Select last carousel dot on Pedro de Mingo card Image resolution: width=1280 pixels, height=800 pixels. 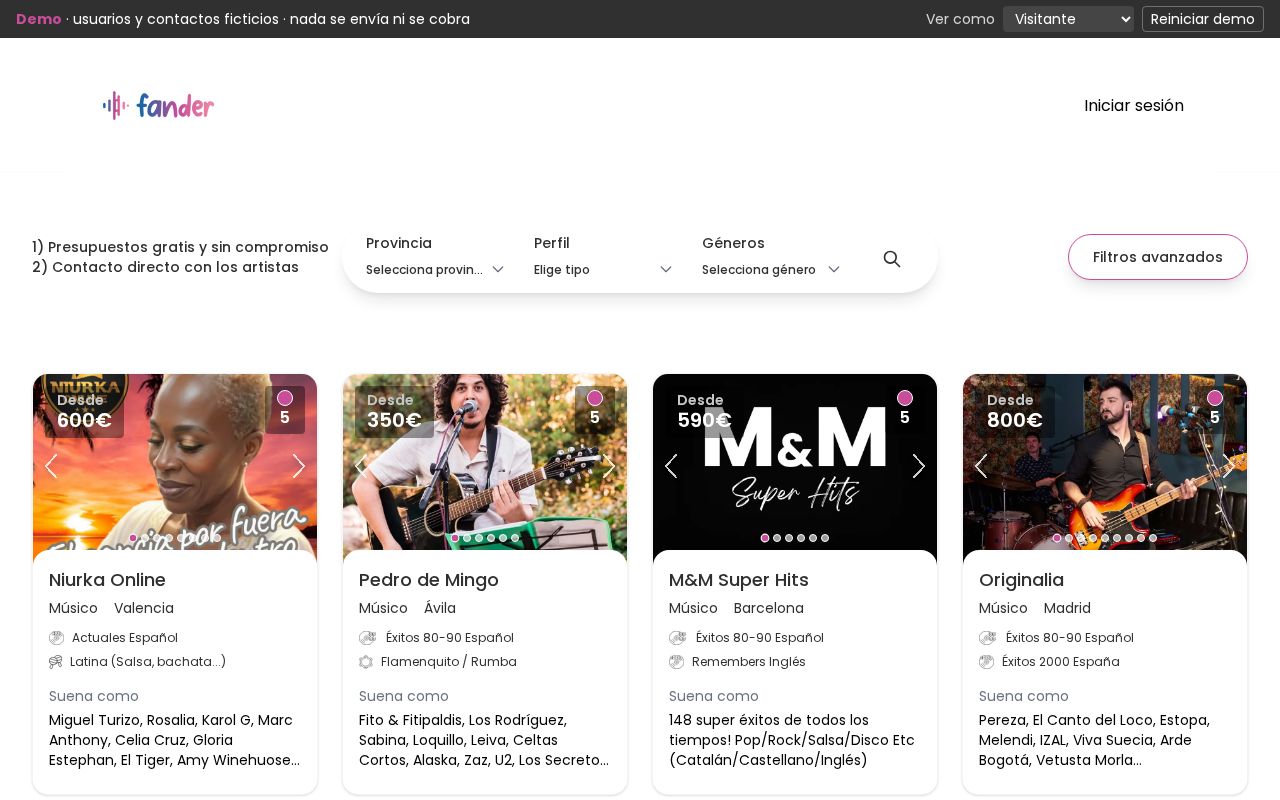pyautogui.click(x=515, y=538)
